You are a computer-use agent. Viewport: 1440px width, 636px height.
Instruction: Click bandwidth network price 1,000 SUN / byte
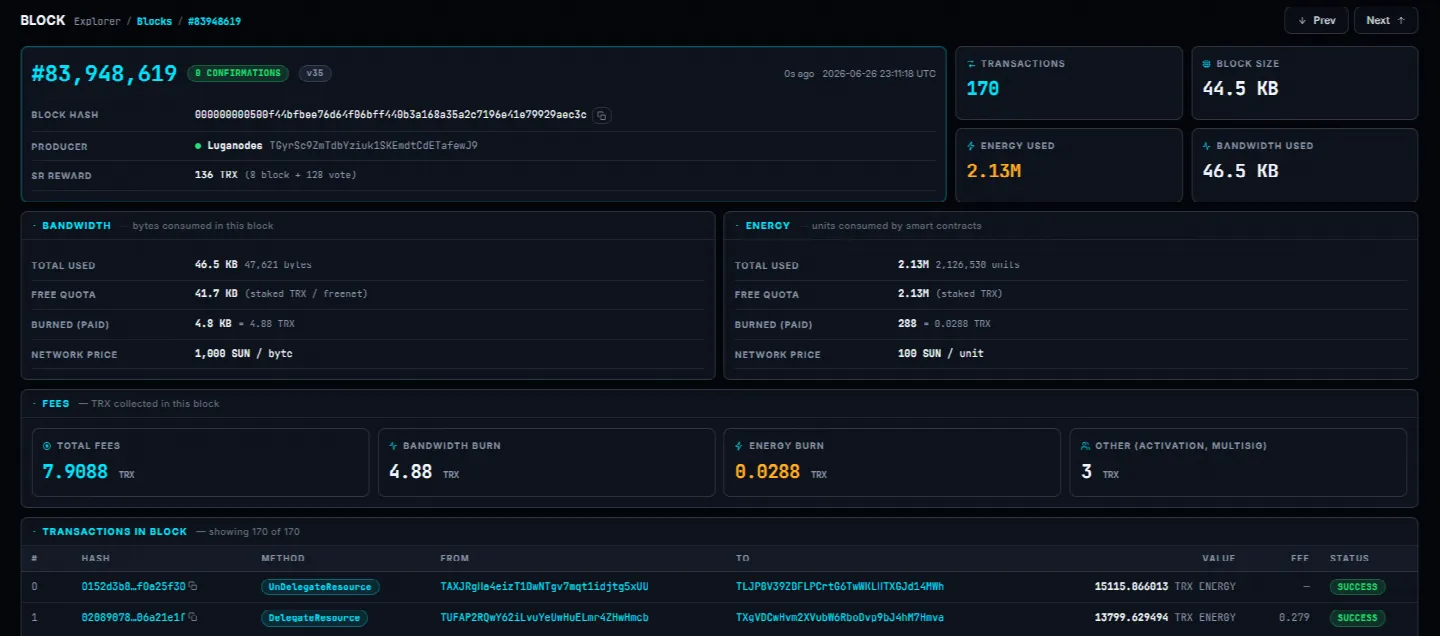point(244,354)
